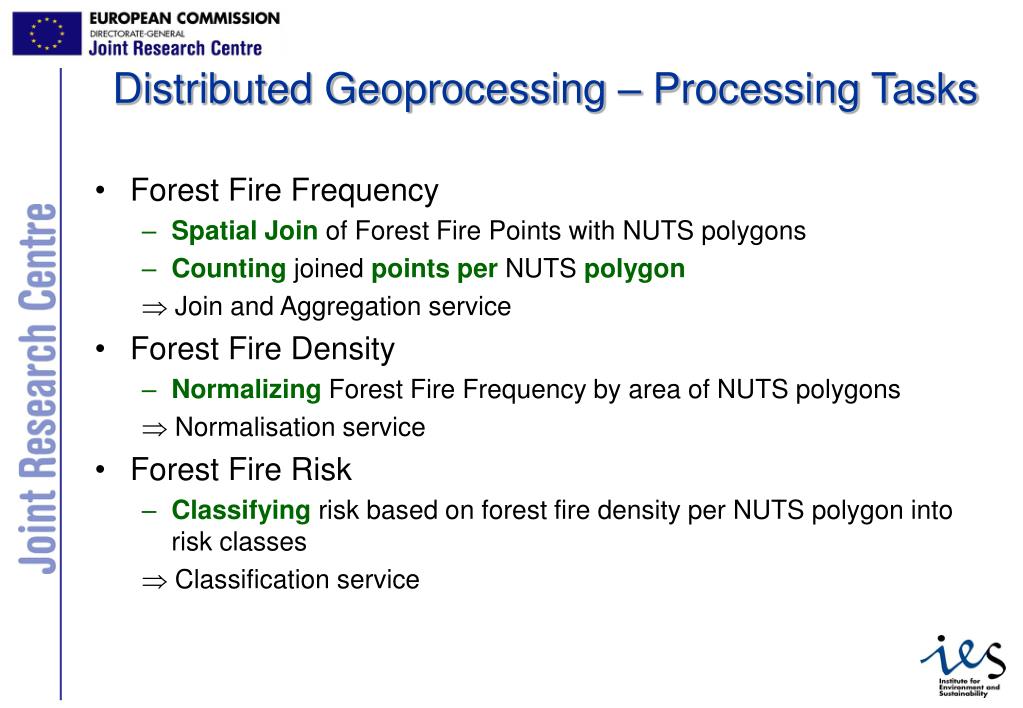Screen dimensions: 1023x708
Task: Click the green Counting keyword
Action: point(228,269)
